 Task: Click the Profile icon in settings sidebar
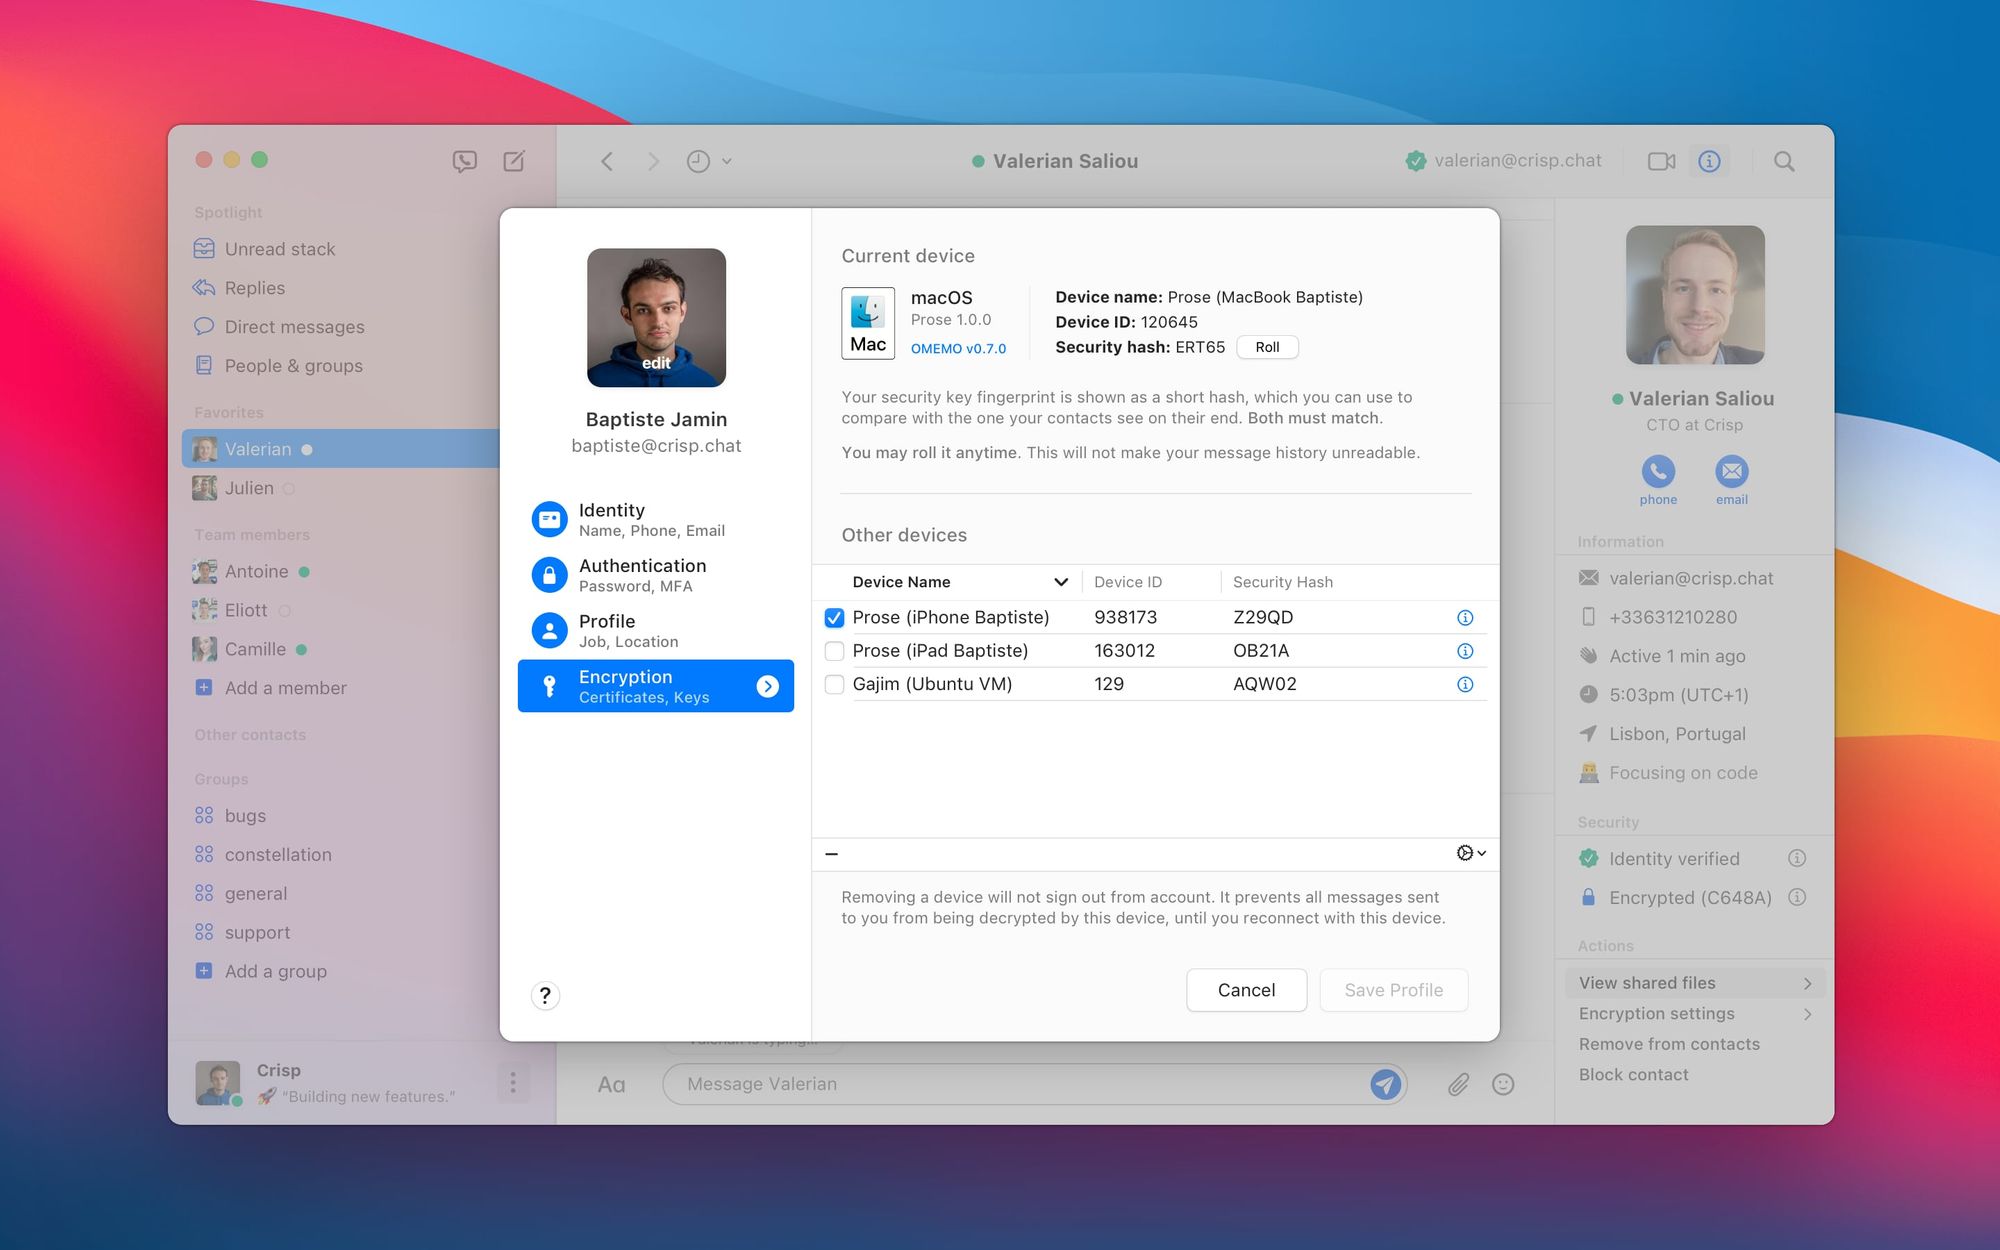click(550, 629)
